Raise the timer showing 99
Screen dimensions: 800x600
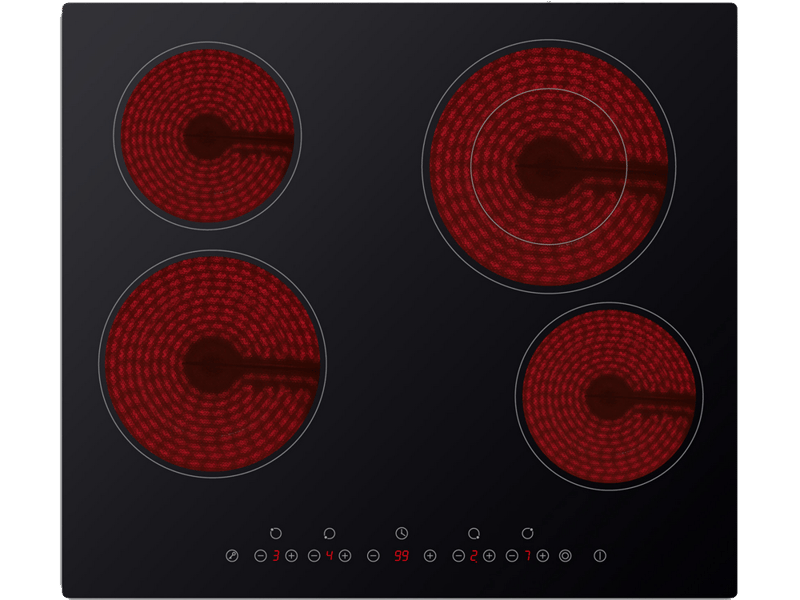pyautogui.click(x=430, y=556)
